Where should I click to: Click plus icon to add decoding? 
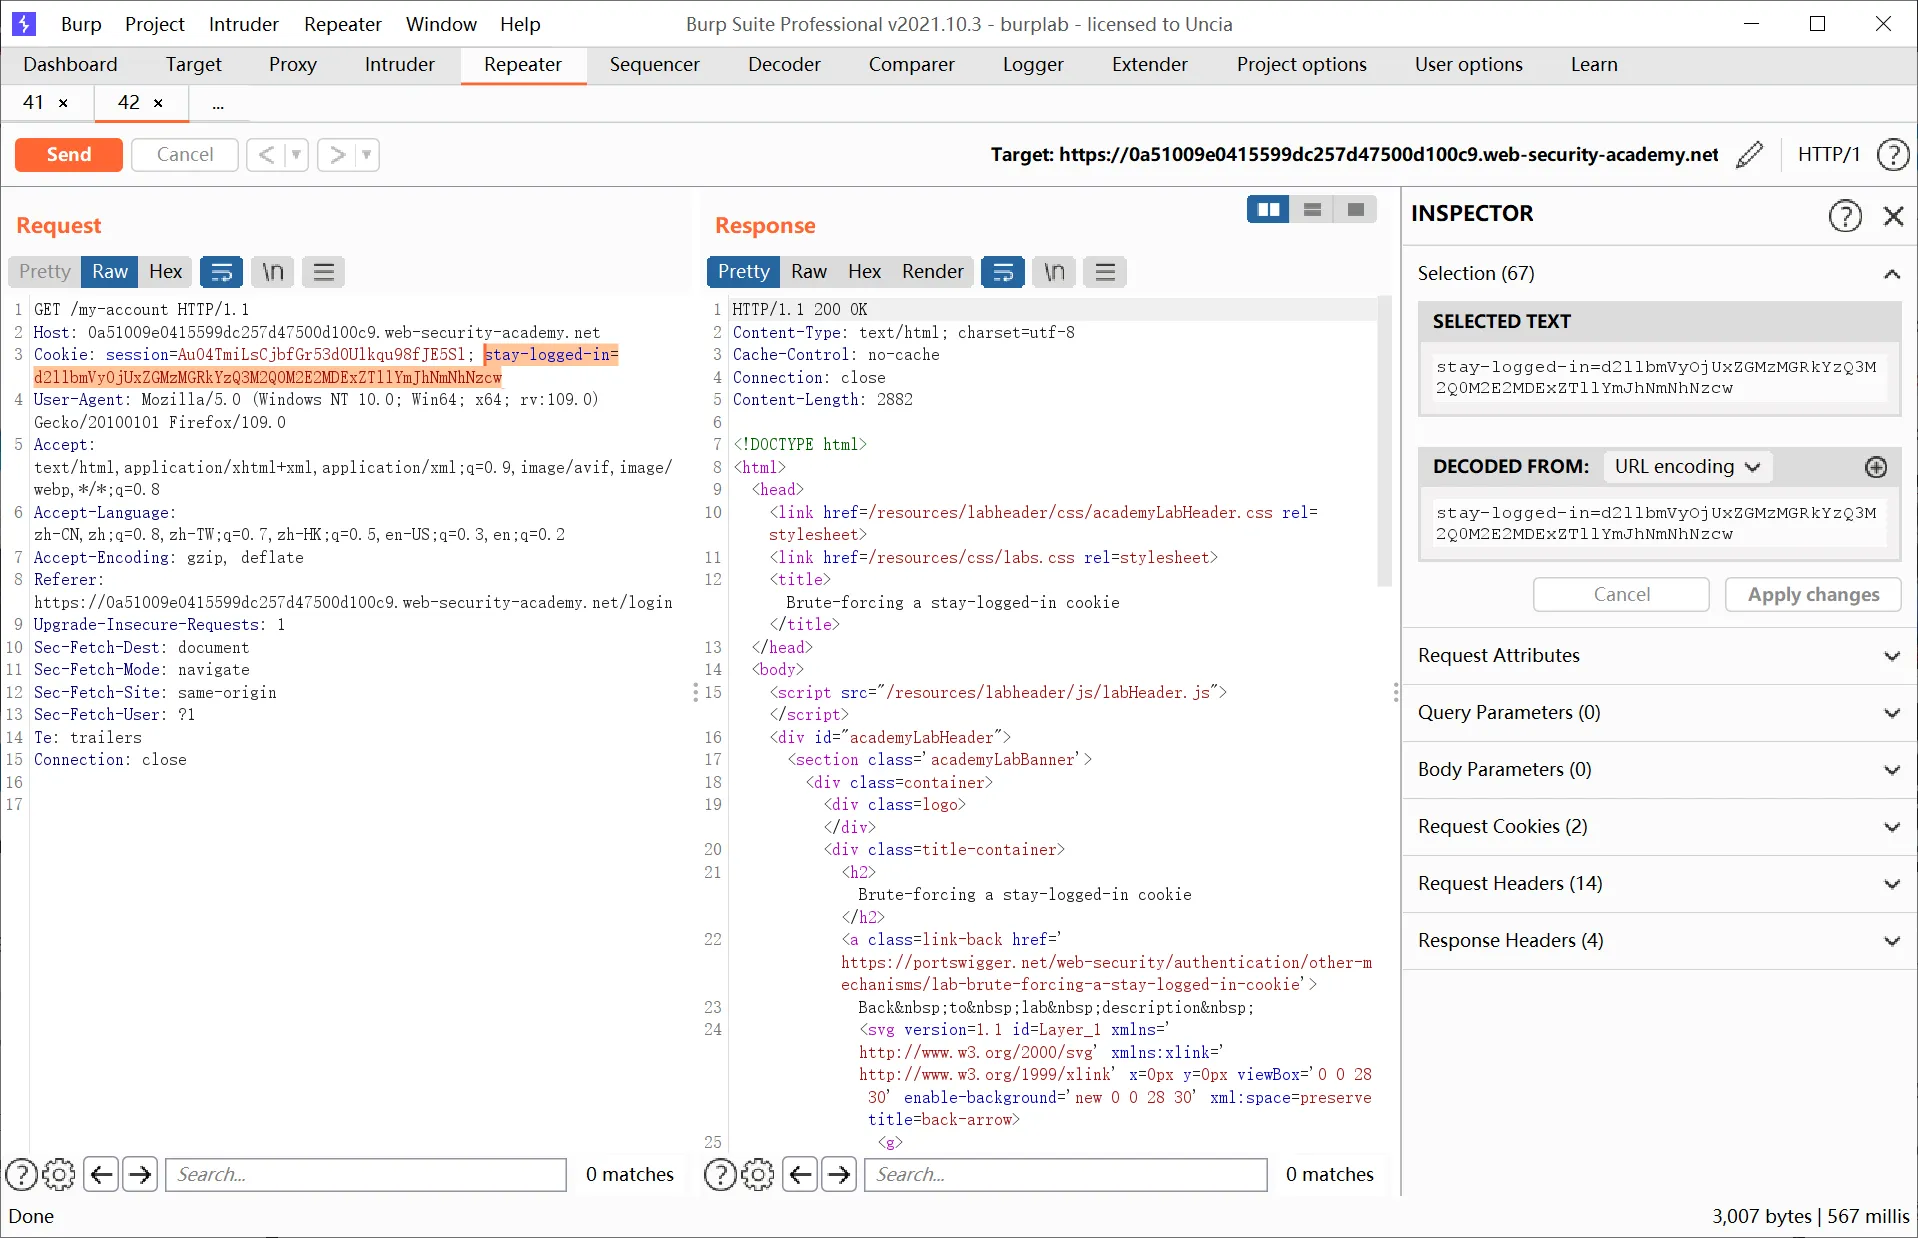coord(1876,467)
